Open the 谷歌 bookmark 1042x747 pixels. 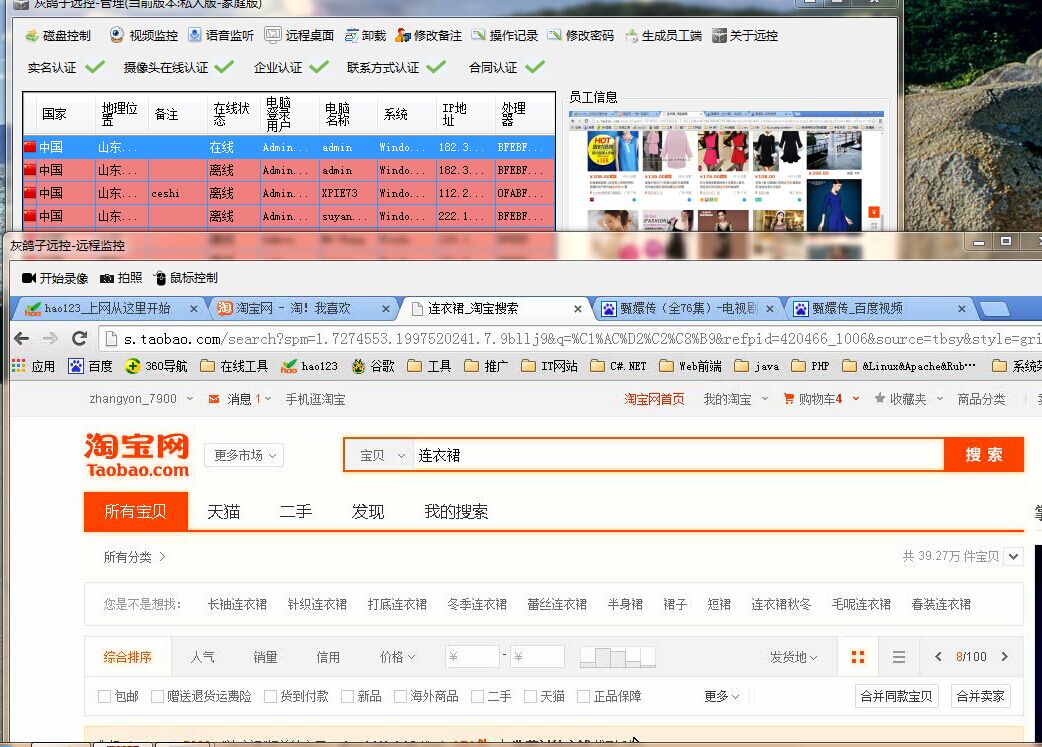tap(373, 366)
